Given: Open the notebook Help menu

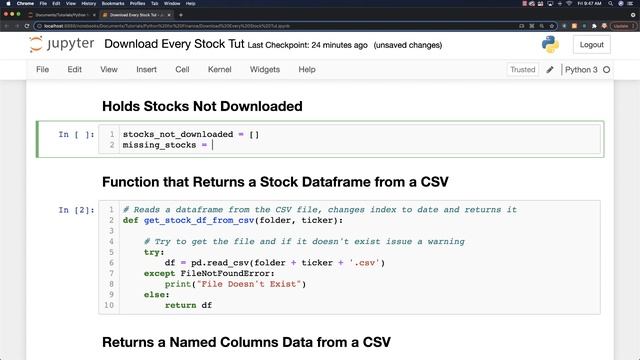Looking at the screenshot, I should [307, 69].
